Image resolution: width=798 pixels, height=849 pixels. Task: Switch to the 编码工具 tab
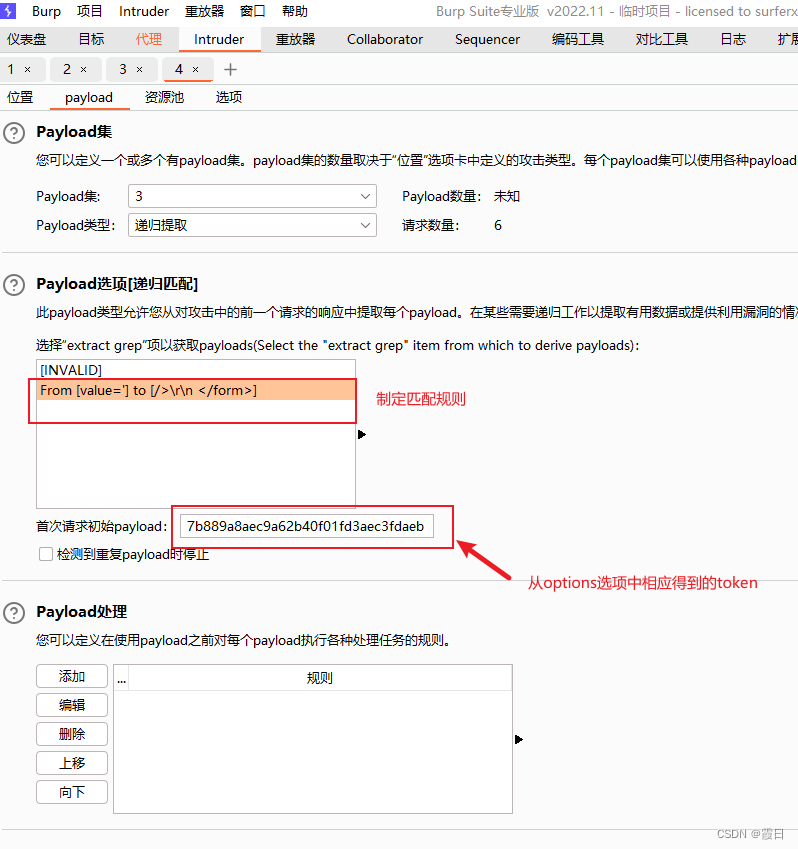(578, 39)
